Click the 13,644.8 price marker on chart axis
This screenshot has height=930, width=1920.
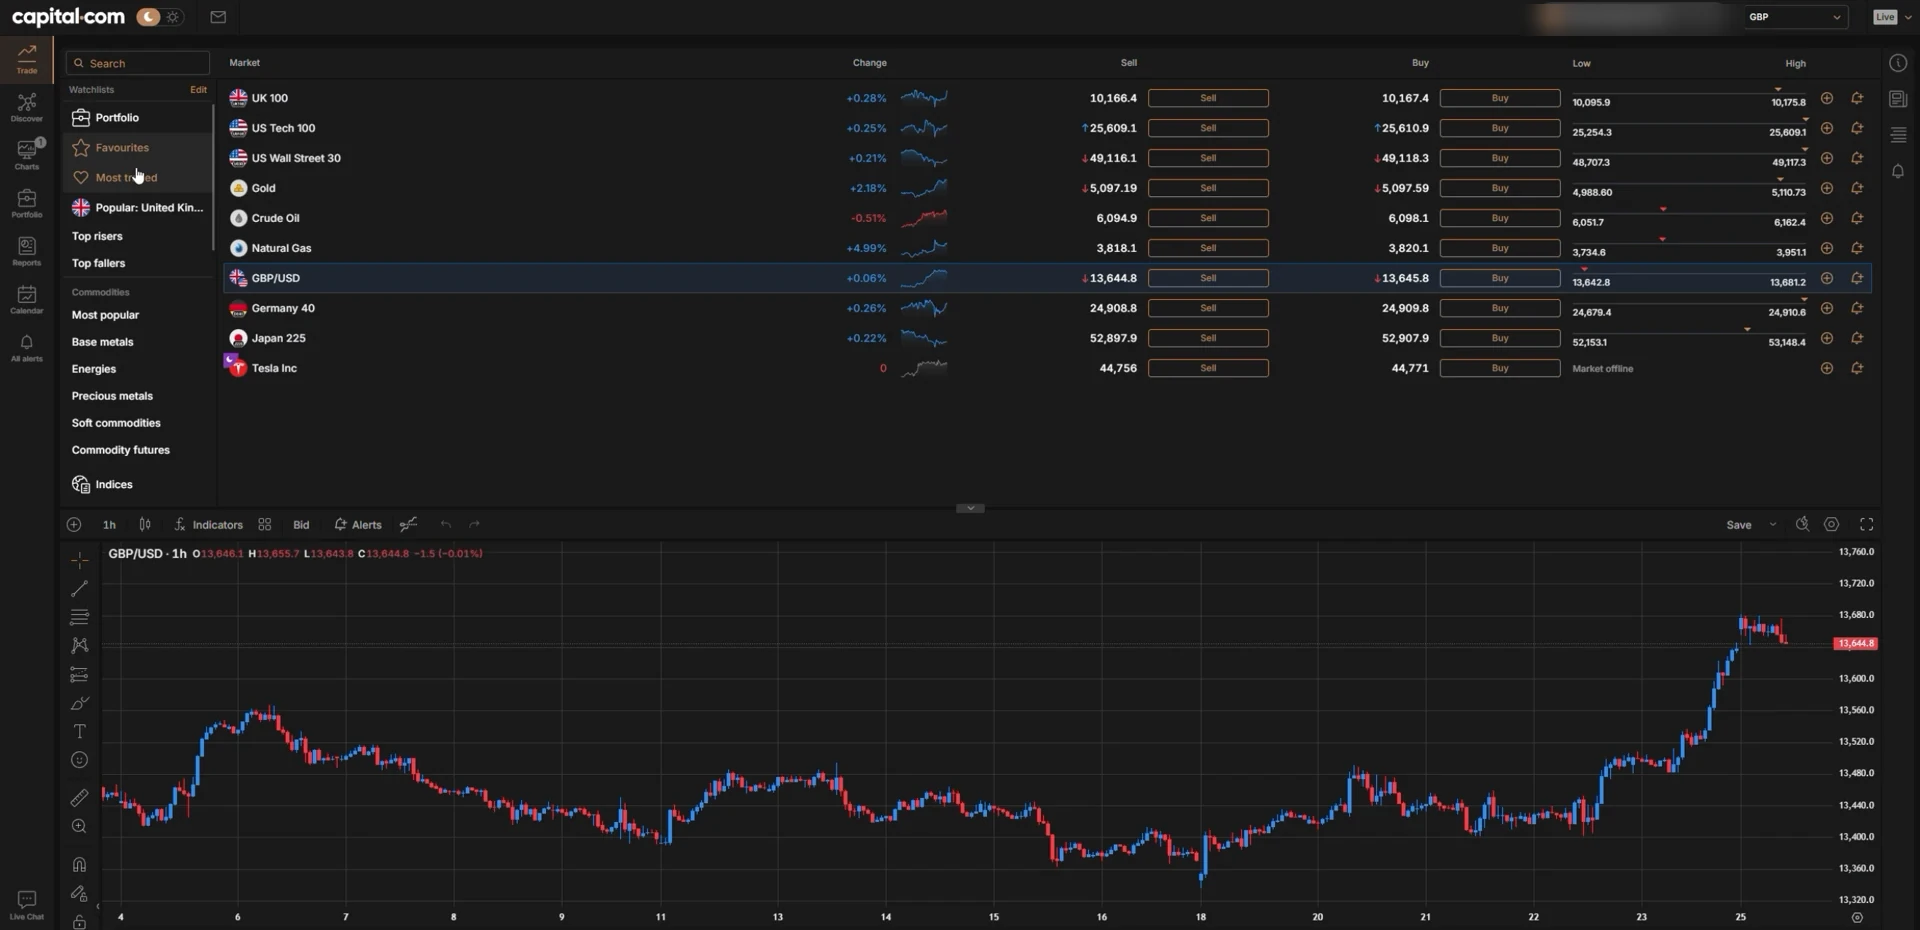(1855, 644)
